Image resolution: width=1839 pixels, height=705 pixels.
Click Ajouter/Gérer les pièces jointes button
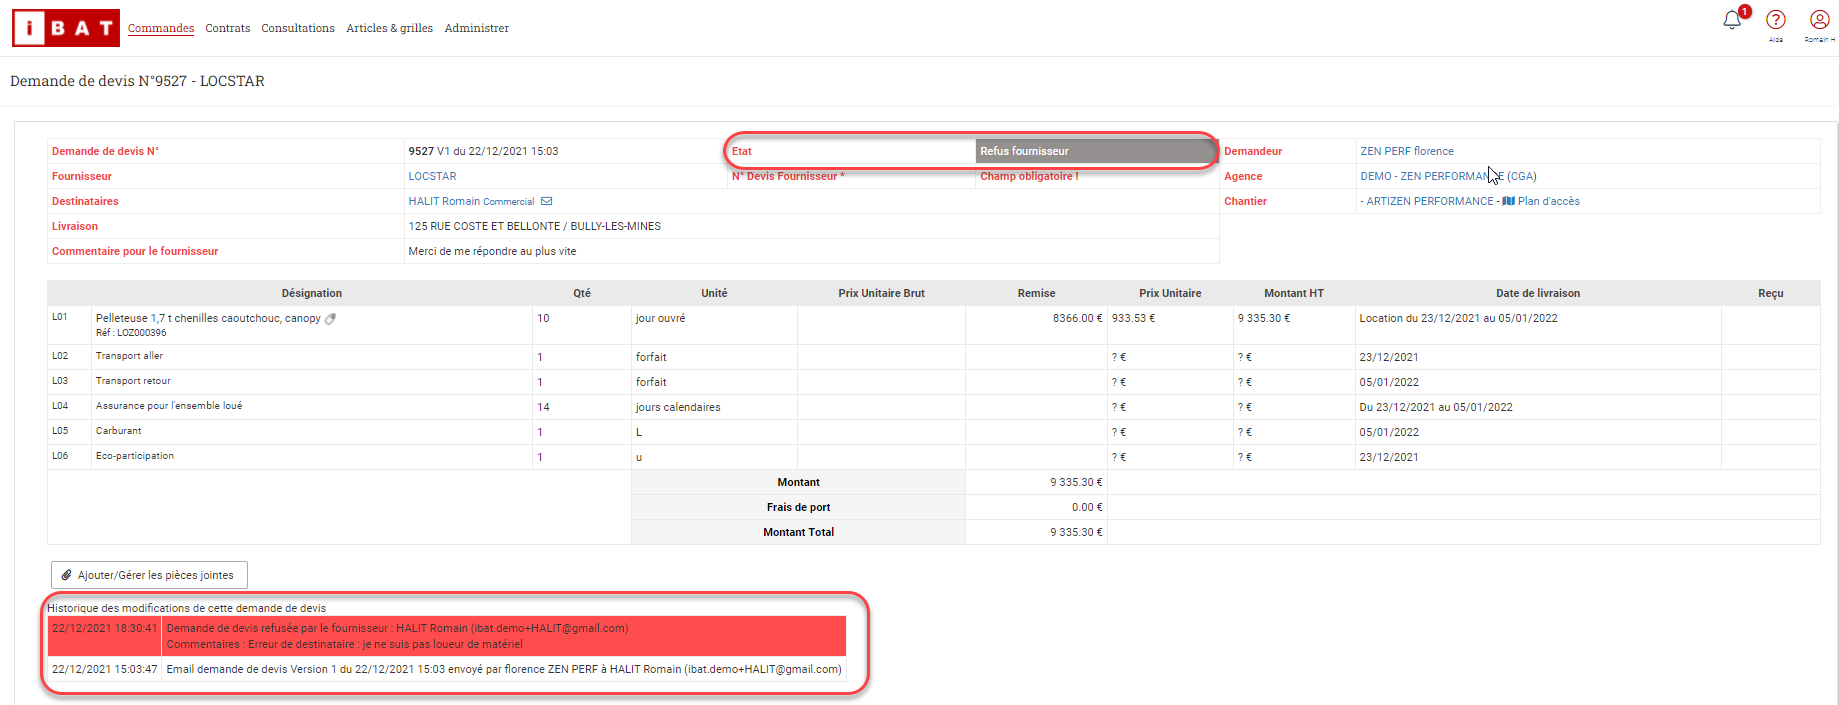tap(149, 575)
